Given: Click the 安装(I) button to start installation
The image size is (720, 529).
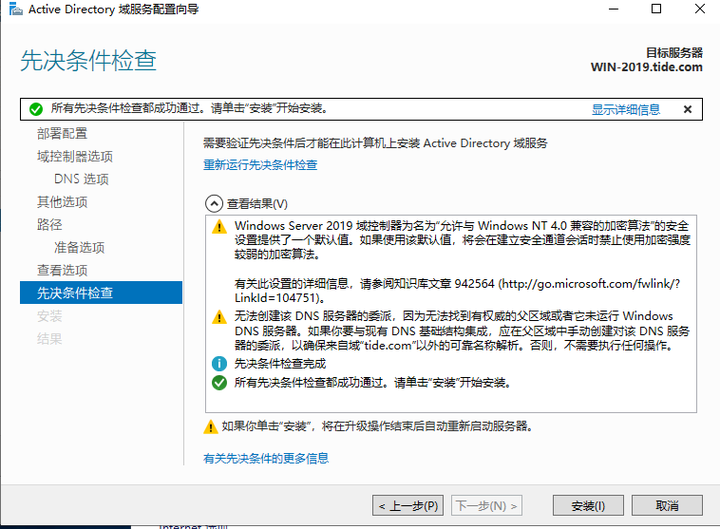Looking at the screenshot, I should (588, 506).
